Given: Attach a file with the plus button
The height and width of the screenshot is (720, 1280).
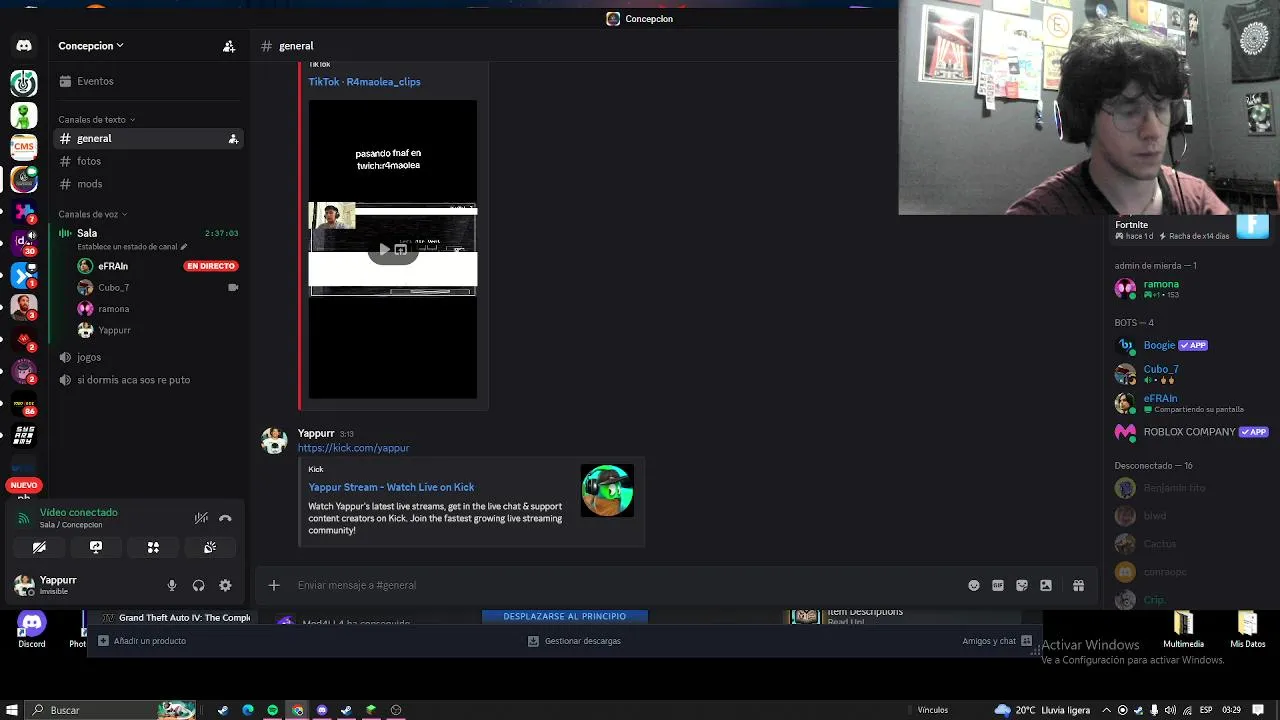Looking at the screenshot, I should [x=274, y=585].
